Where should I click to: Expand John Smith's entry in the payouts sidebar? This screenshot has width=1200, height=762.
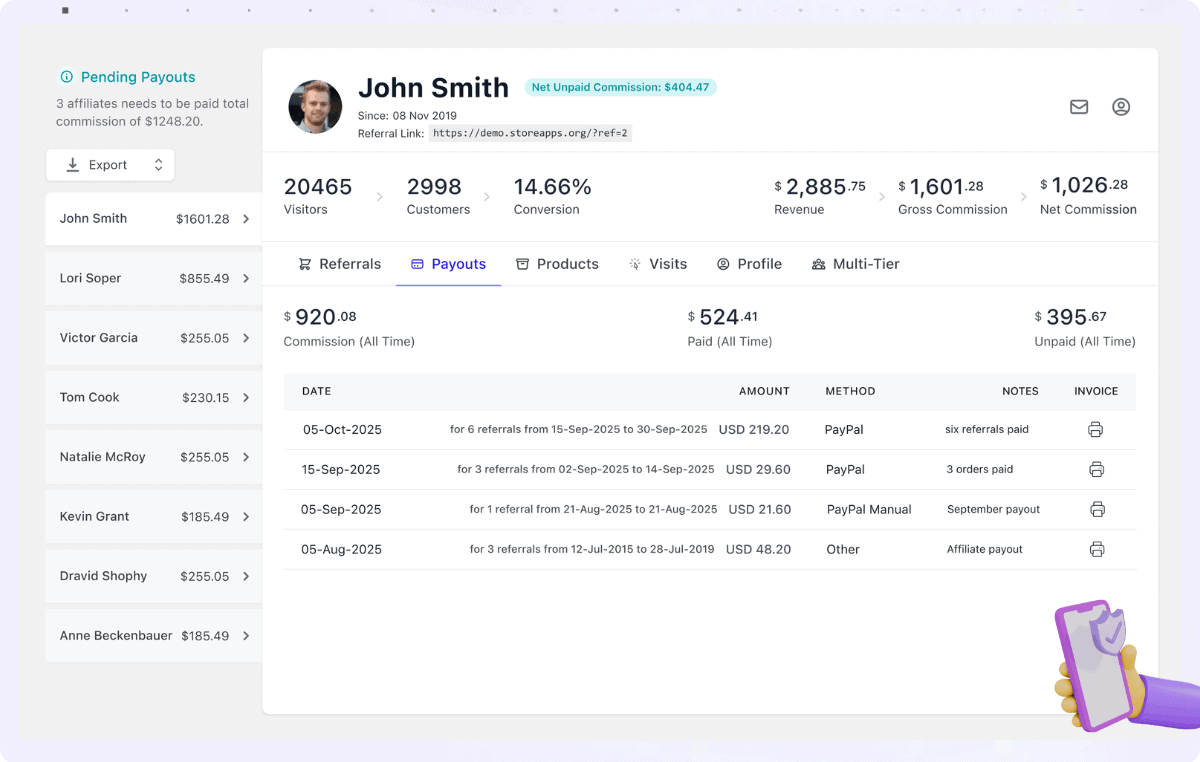pos(247,218)
